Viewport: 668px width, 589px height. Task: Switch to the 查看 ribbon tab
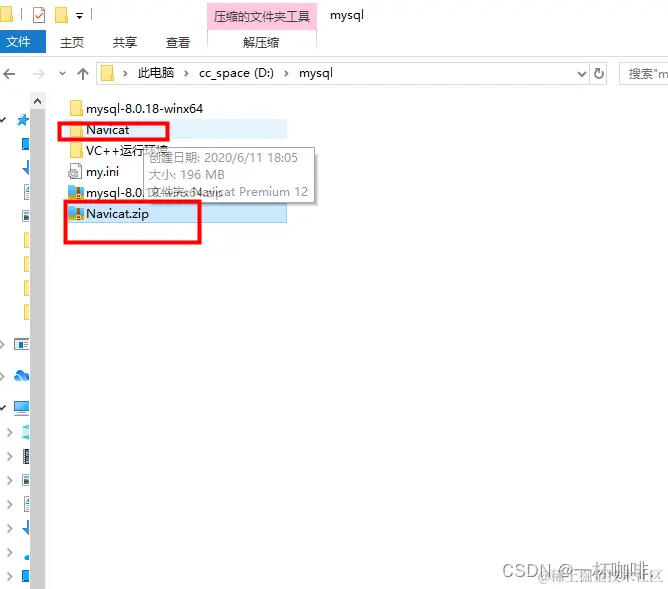click(178, 42)
